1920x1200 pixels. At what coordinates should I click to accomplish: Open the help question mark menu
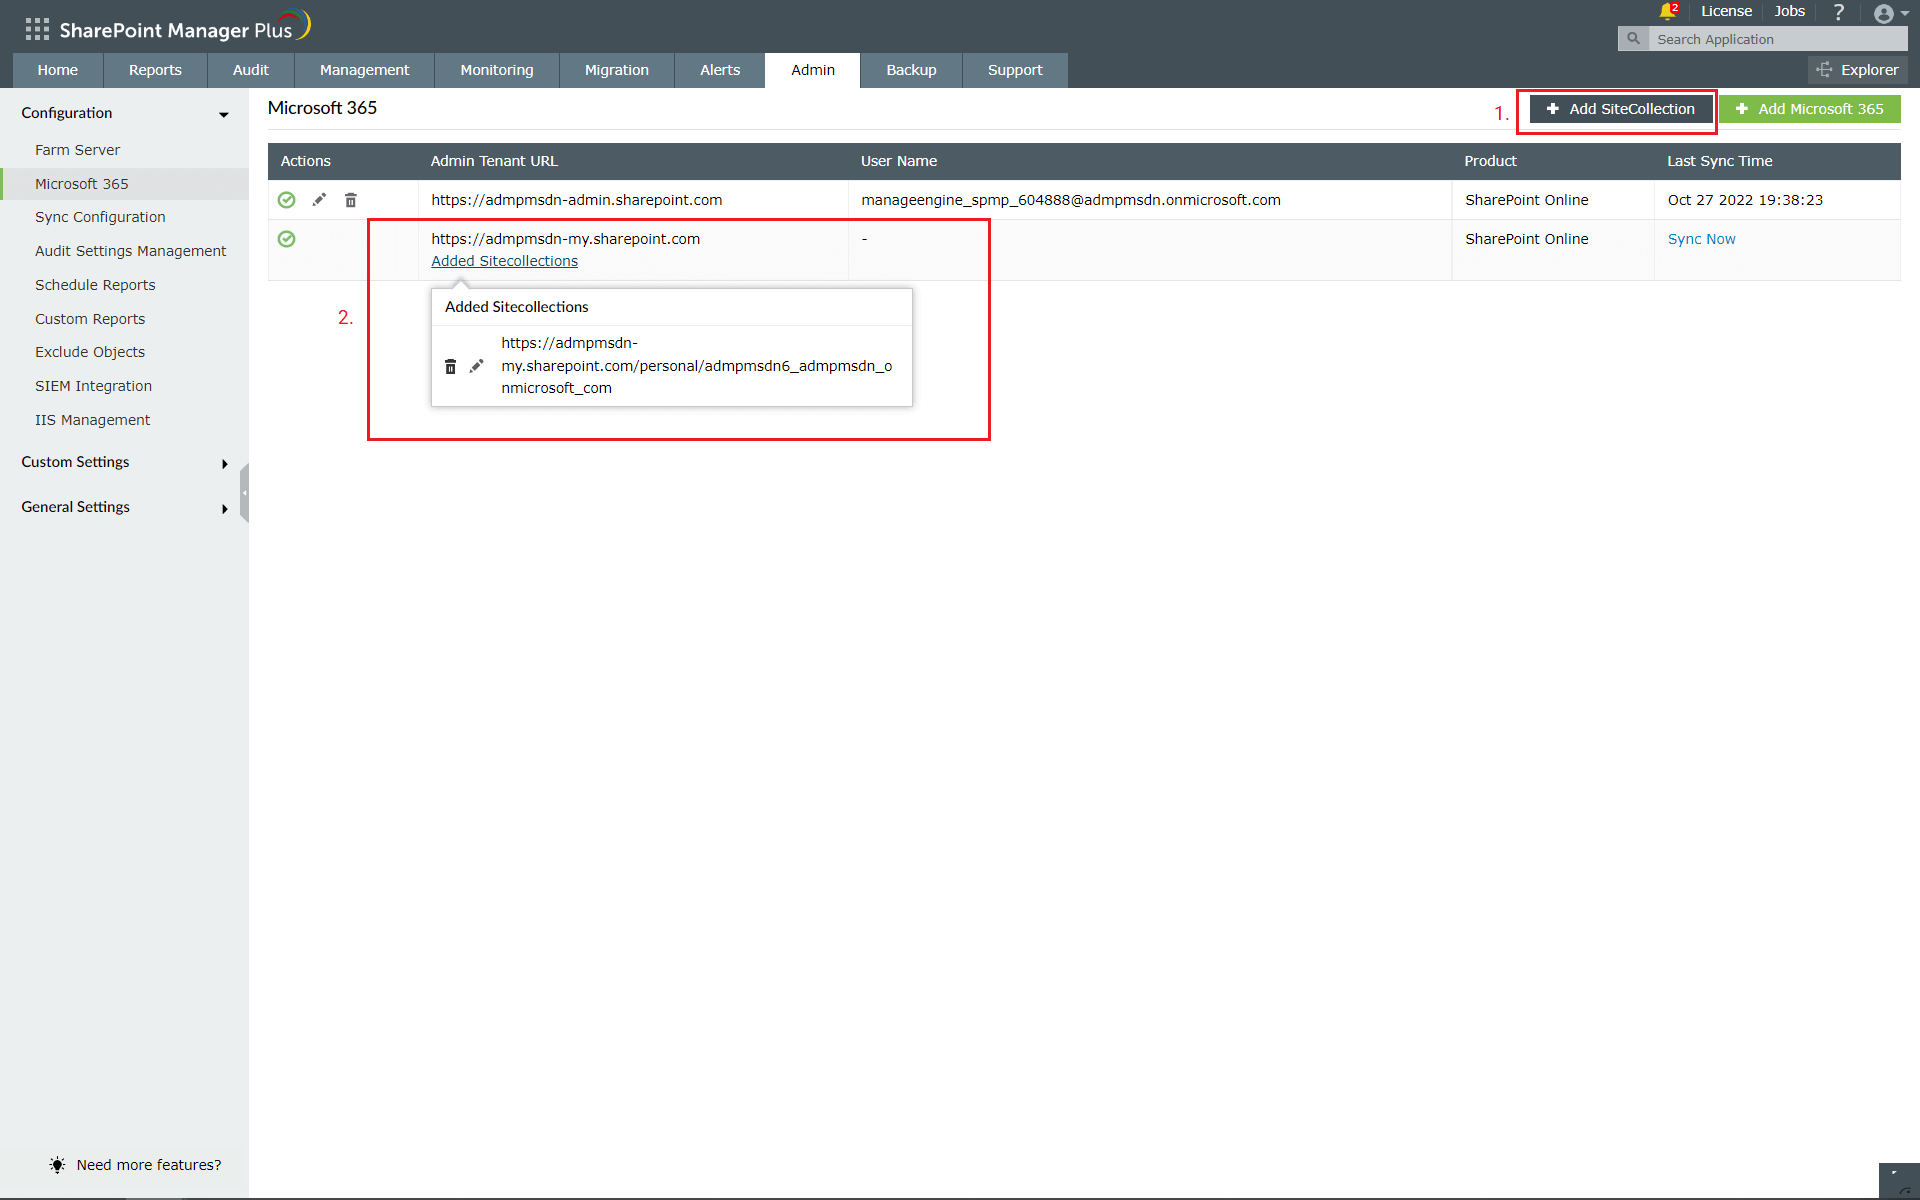pos(1838,12)
